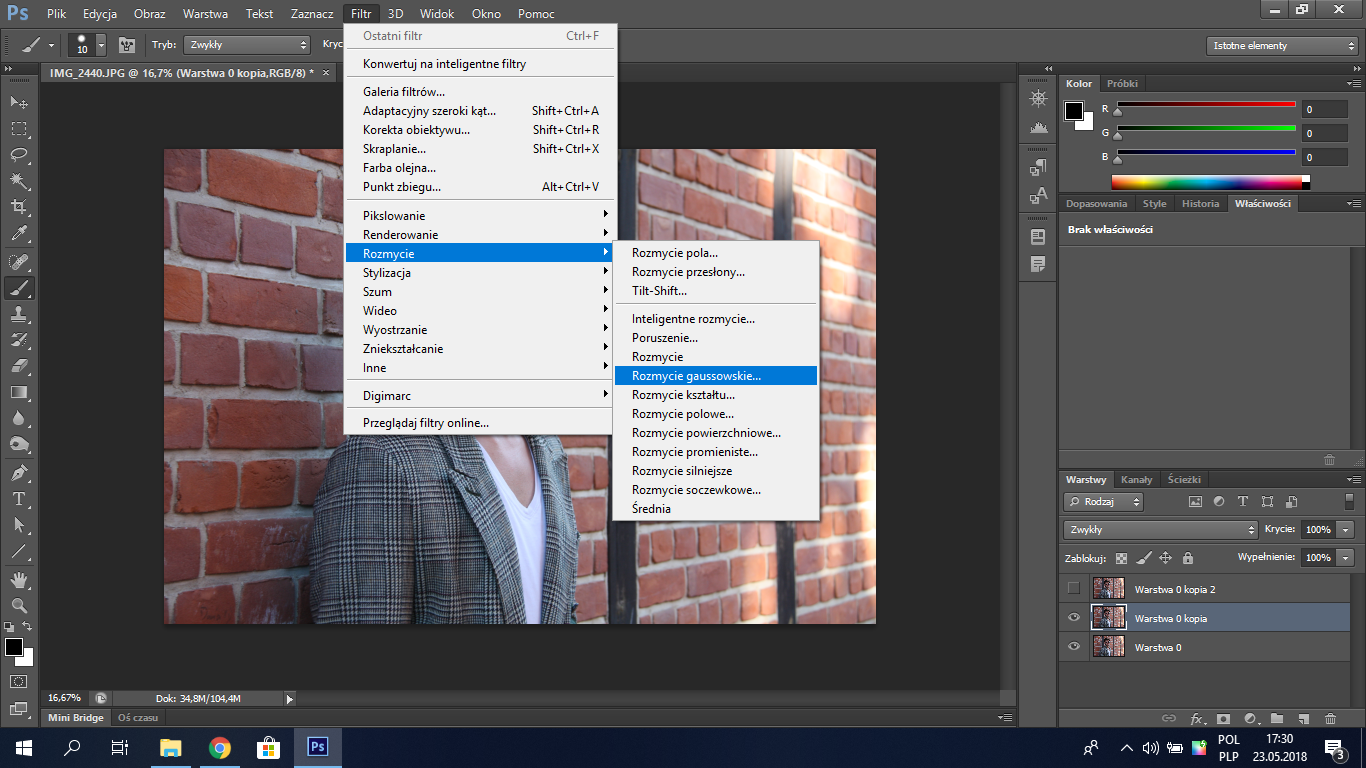Choose Rozmycie gaussowskie from the submenu
The image size is (1366, 768).
point(696,376)
